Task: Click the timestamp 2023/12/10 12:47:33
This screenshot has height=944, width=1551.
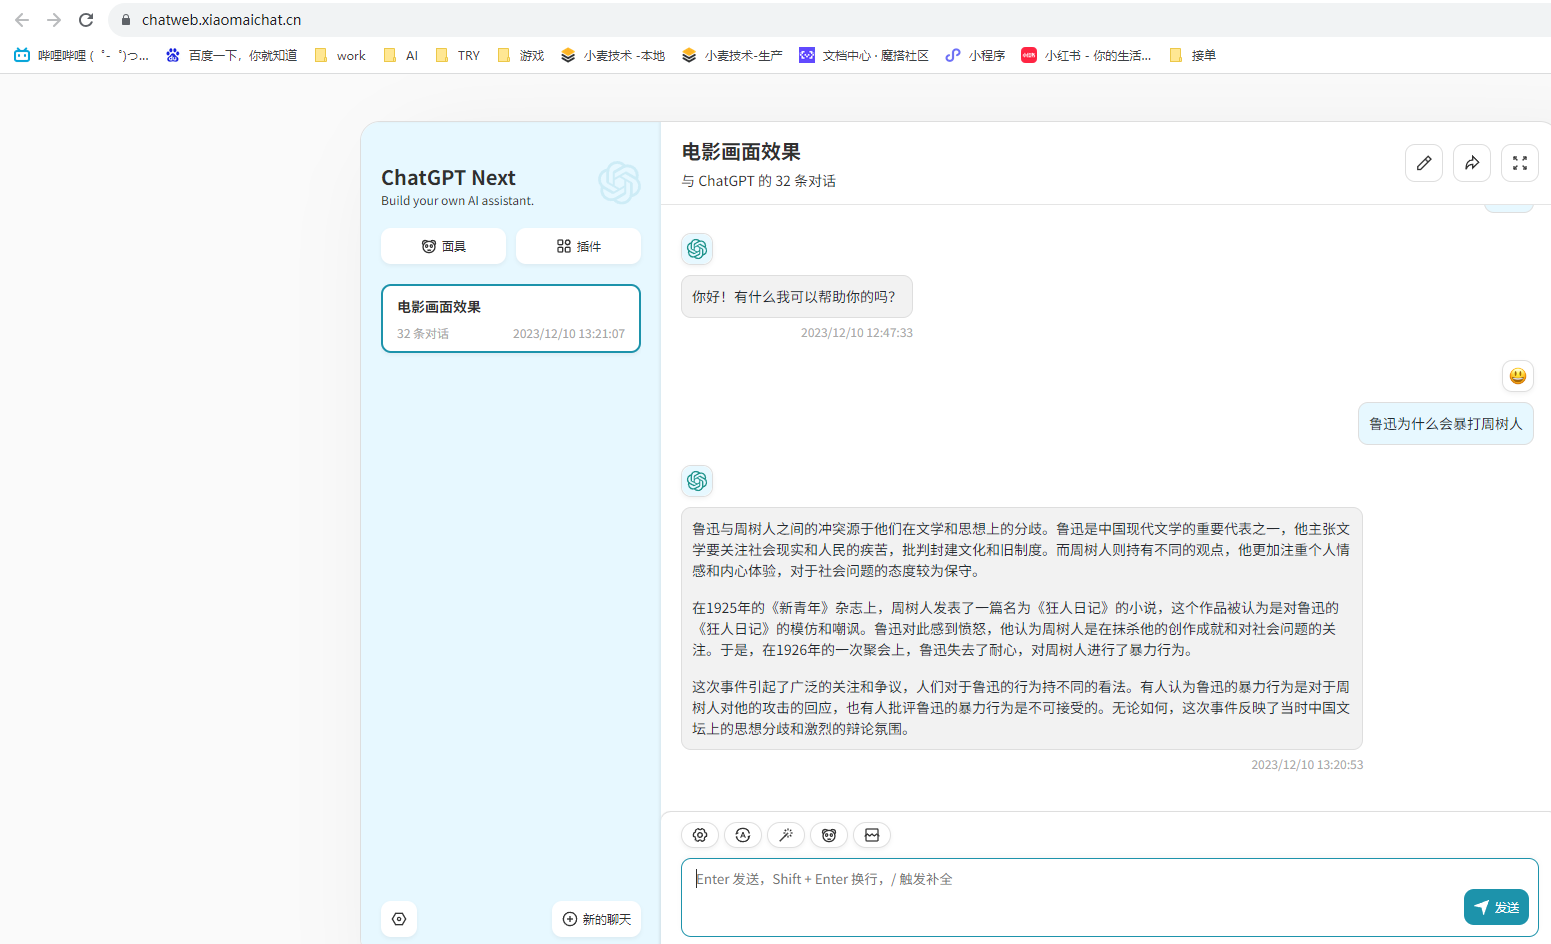Action: pos(857,333)
